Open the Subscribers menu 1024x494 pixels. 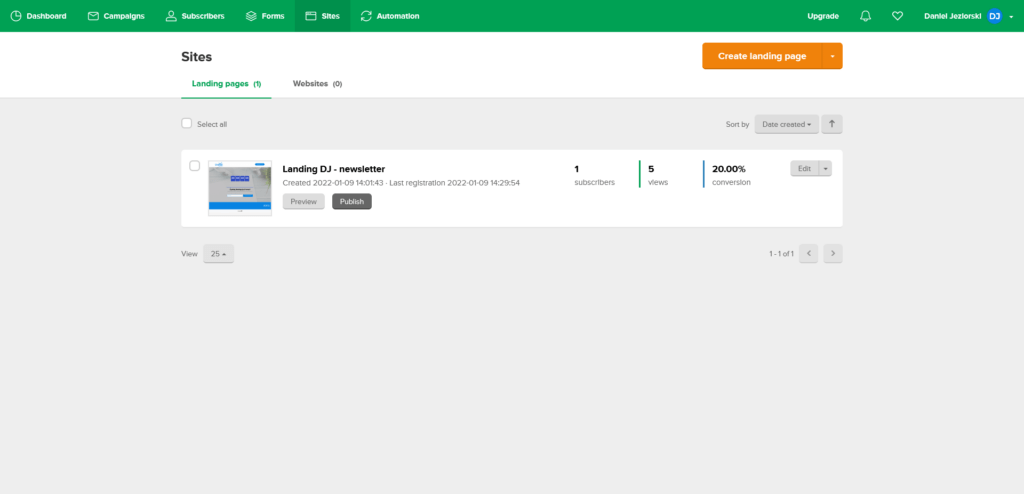(195, 16)
